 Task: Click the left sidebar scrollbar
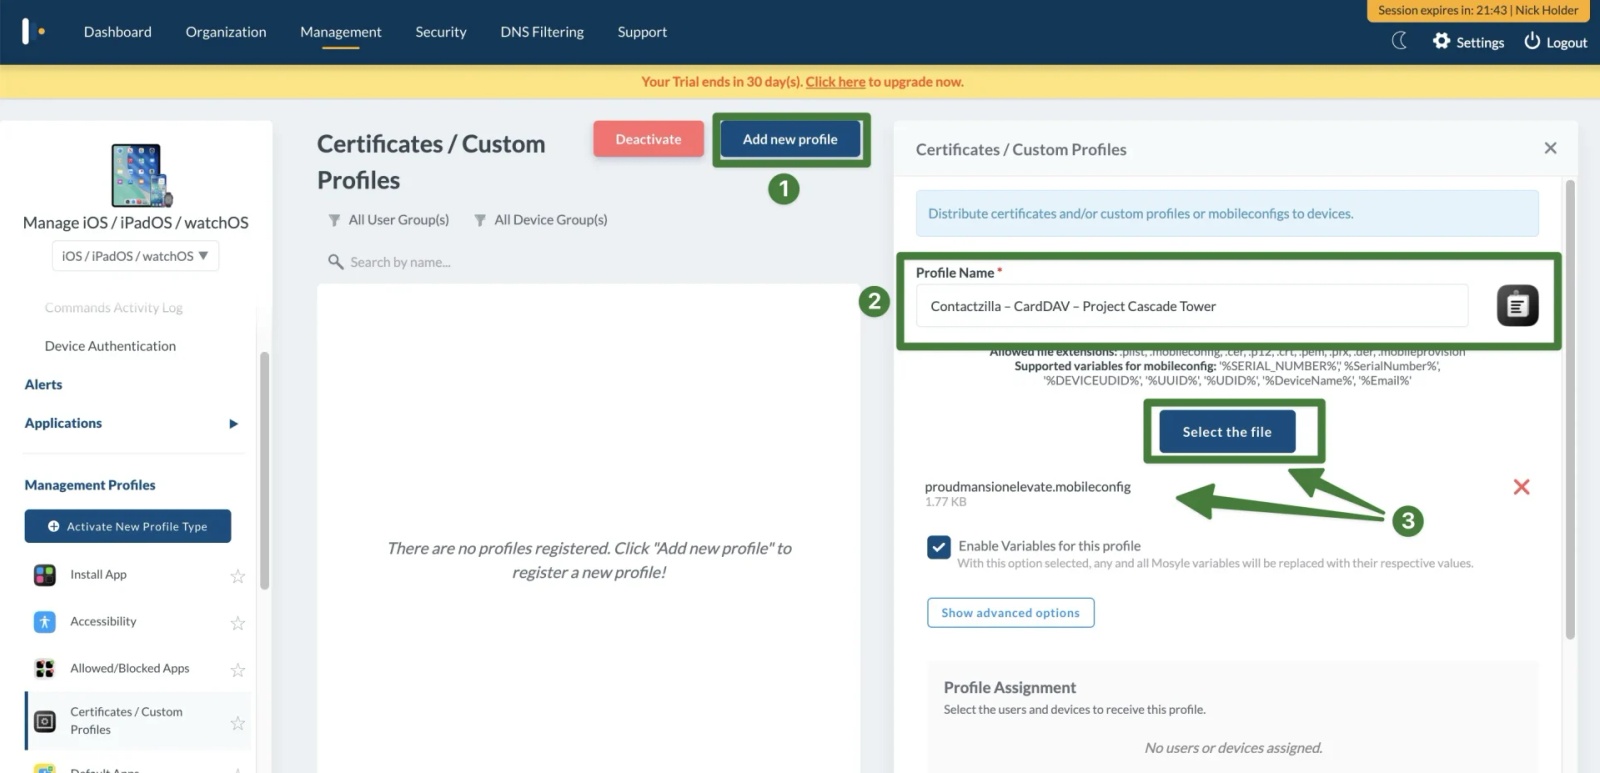pyautogui.click(x=264, y=470)
